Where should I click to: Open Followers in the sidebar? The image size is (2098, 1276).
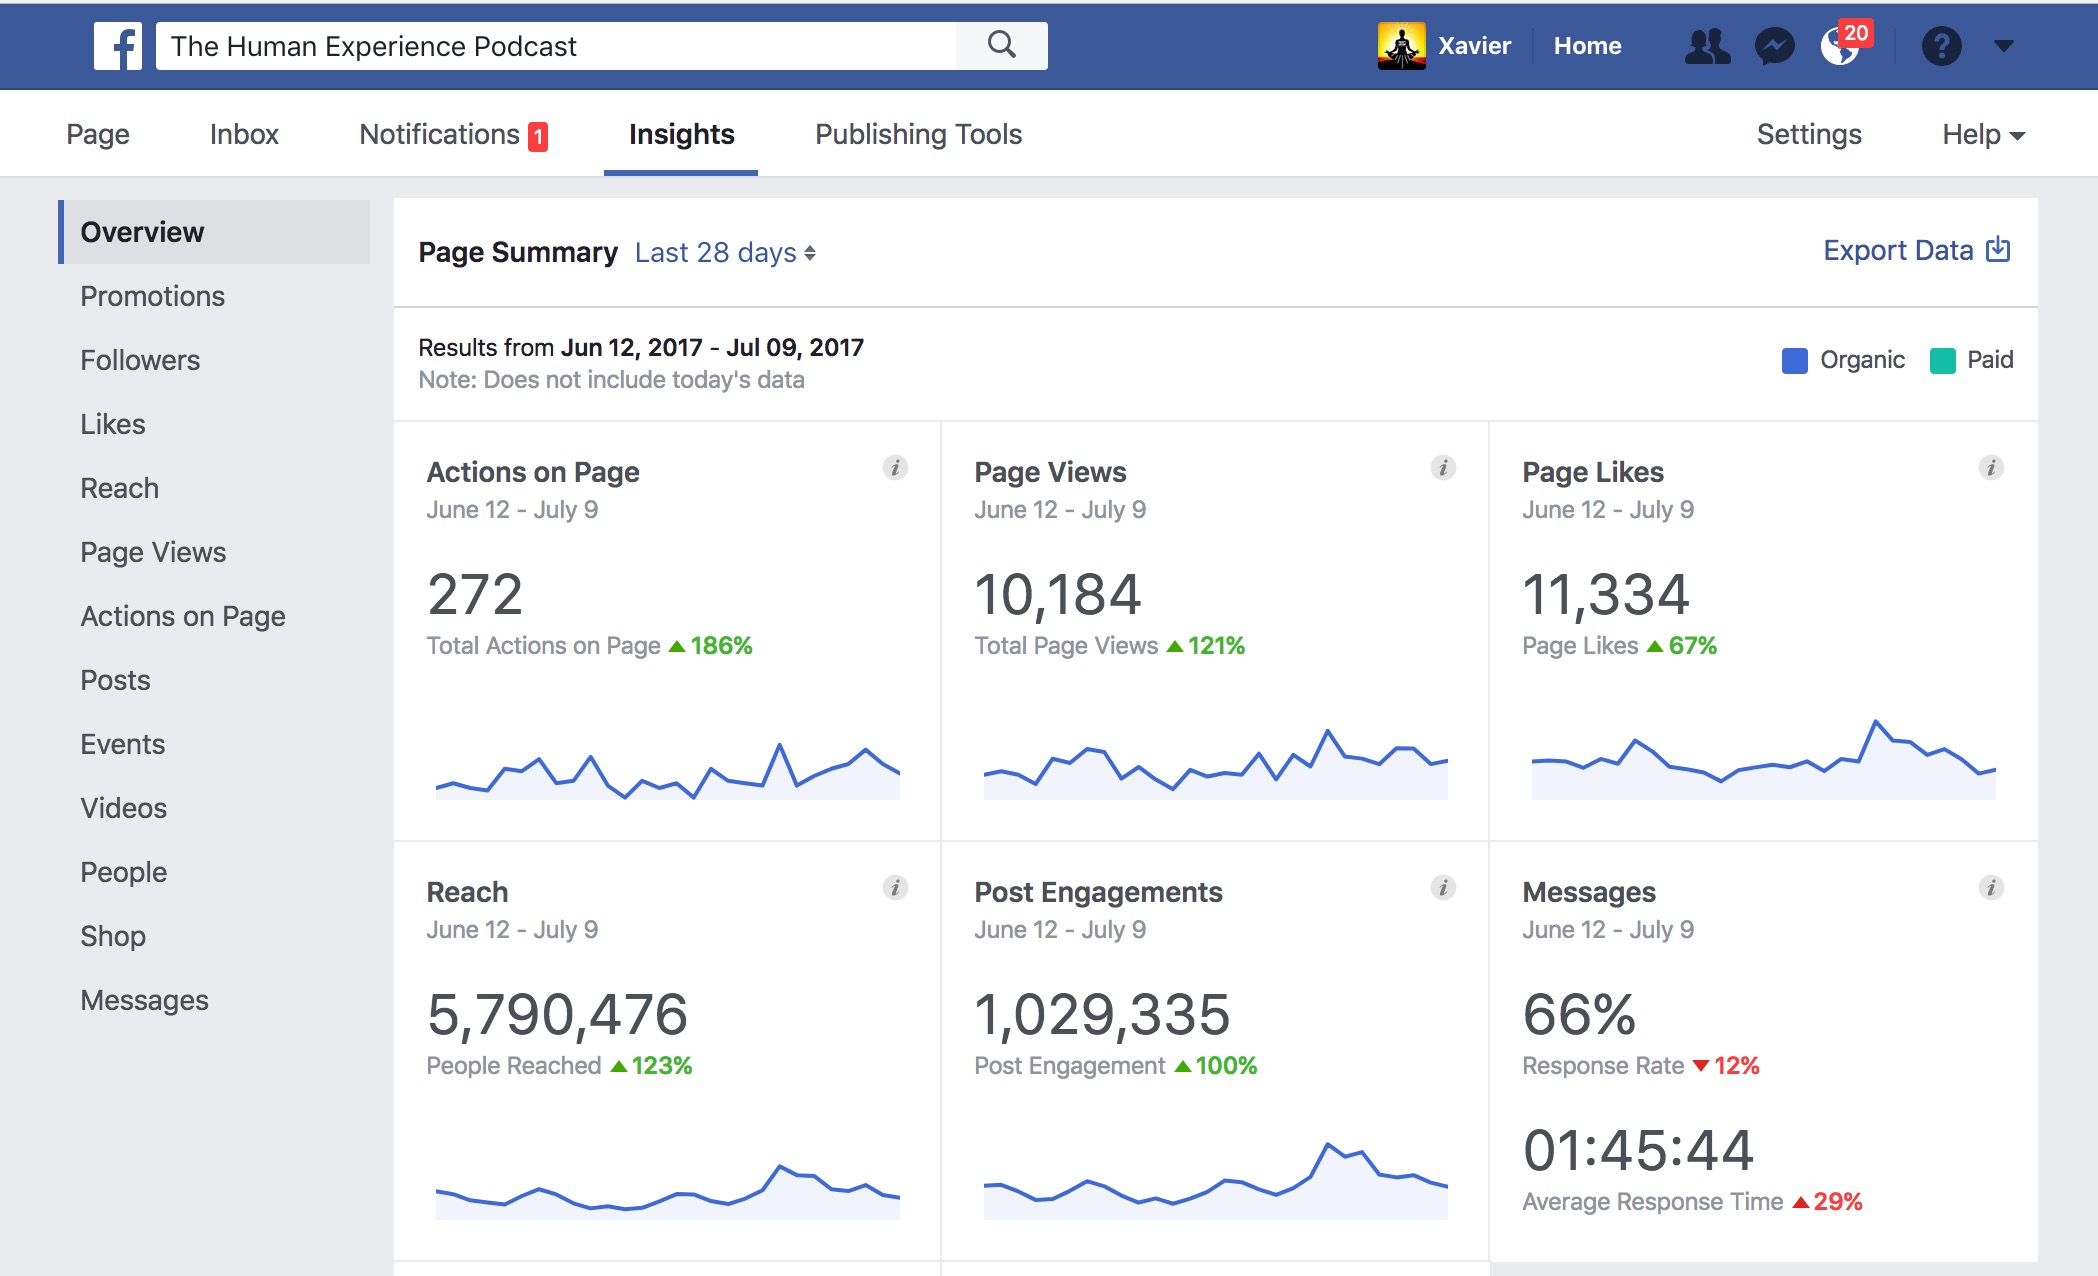click(140, 360)
